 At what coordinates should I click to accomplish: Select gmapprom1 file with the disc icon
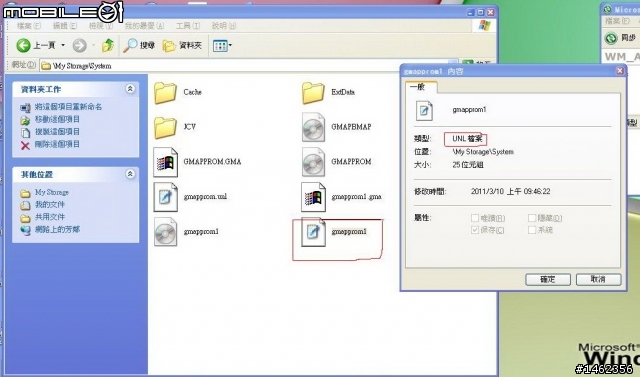[165, 232]
